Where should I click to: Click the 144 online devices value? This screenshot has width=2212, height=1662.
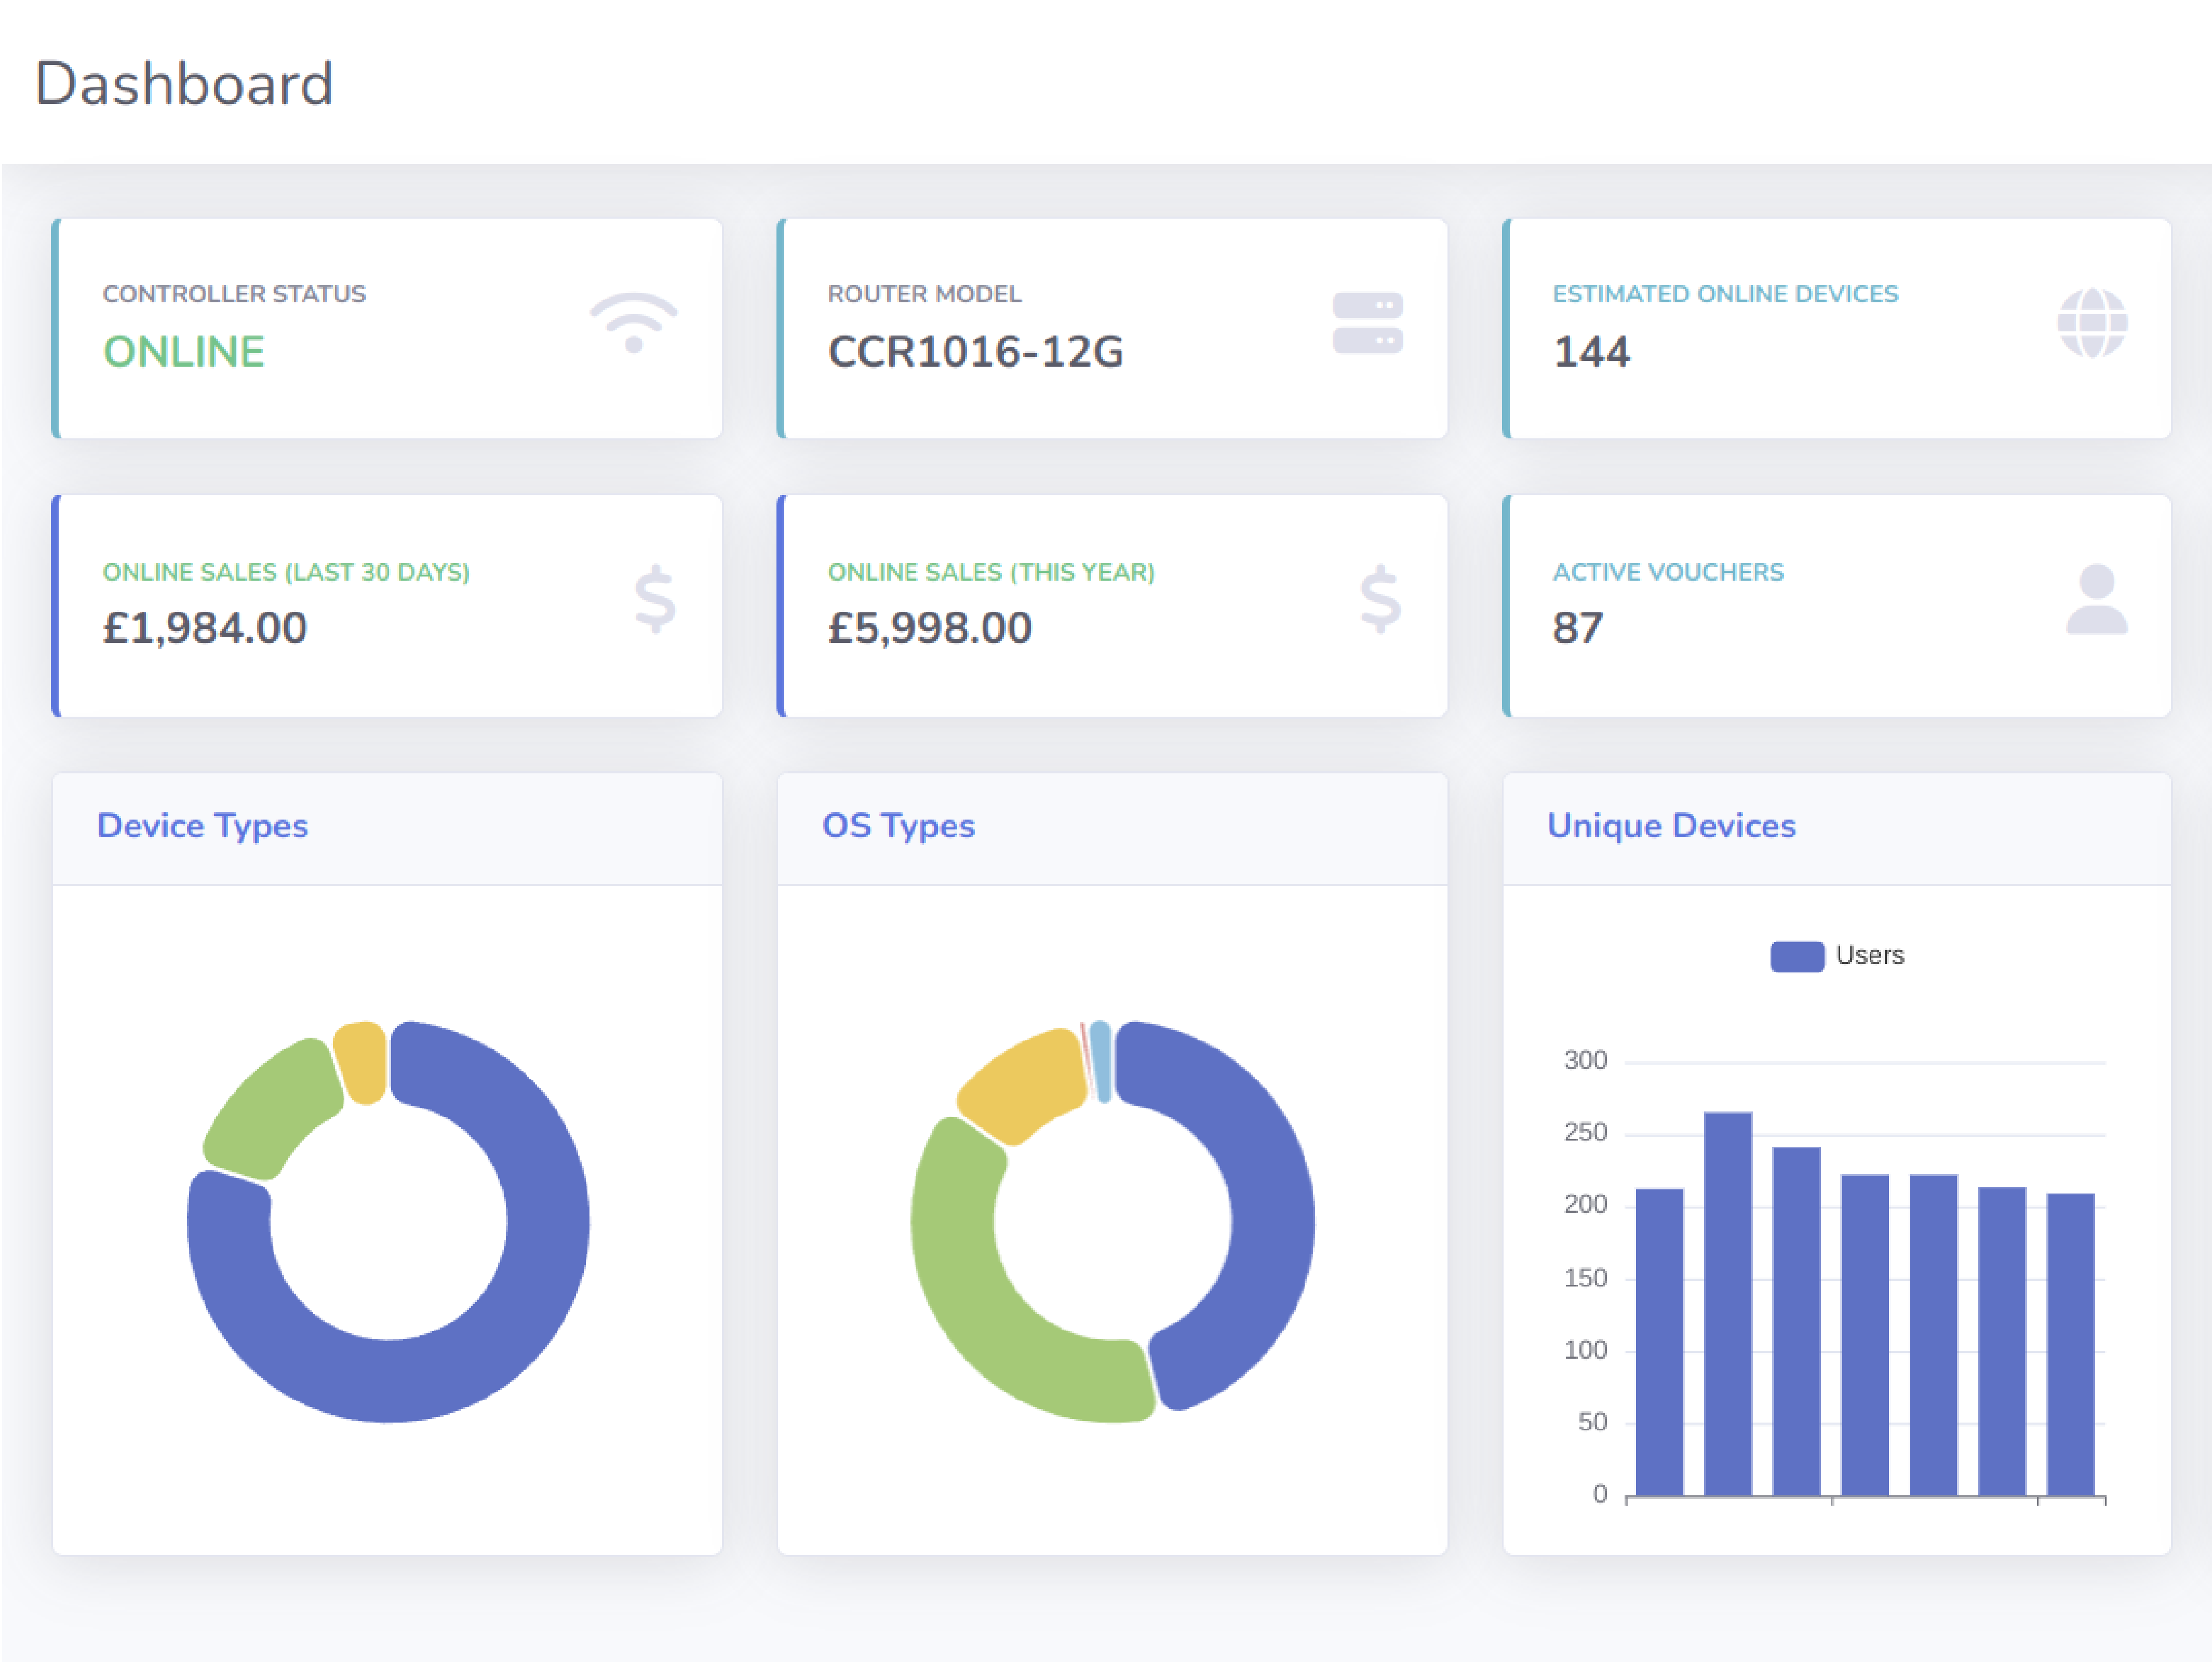coord(1591,352)
